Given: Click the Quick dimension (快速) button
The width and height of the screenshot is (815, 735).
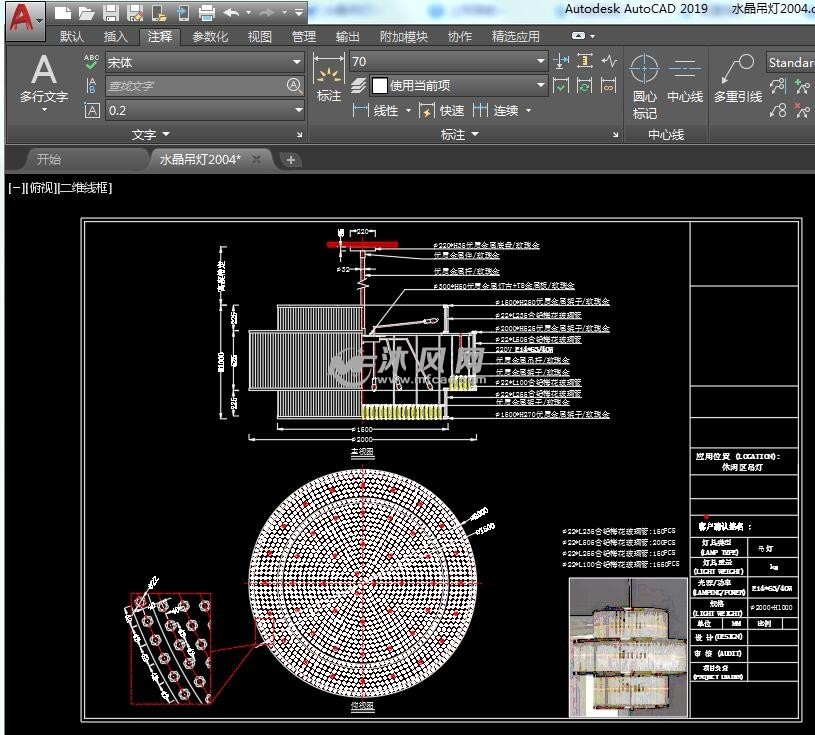Looking at the screenshot, I should 442,110.
